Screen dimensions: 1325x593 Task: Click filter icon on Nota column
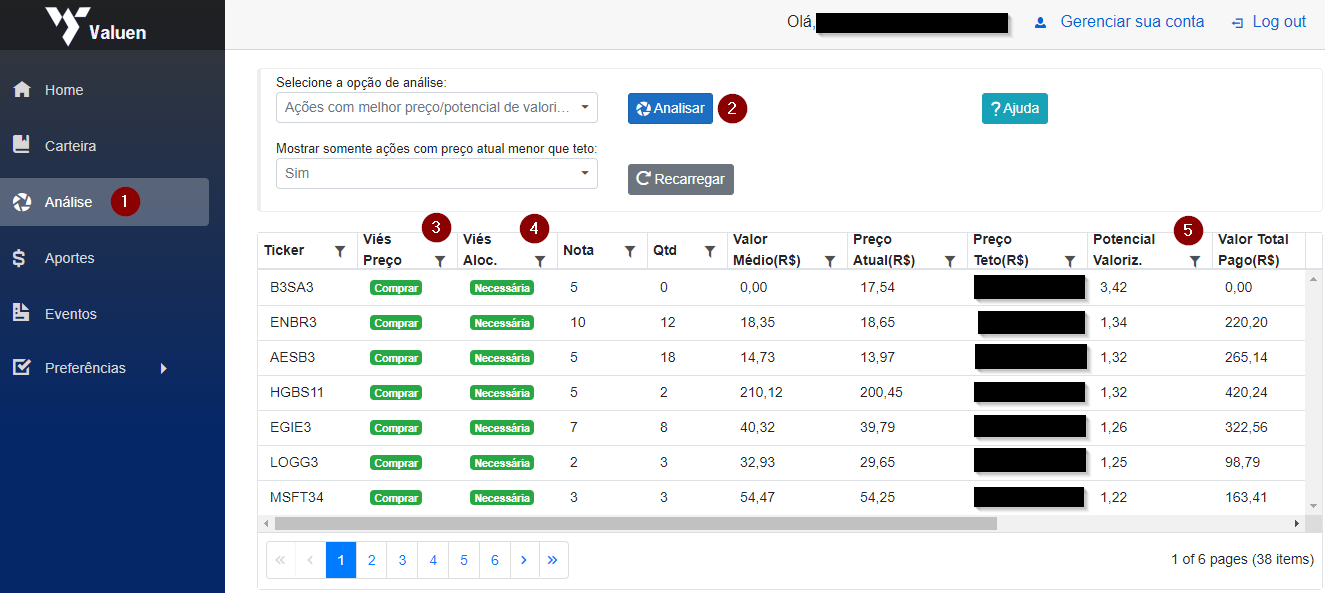[629, 251]
